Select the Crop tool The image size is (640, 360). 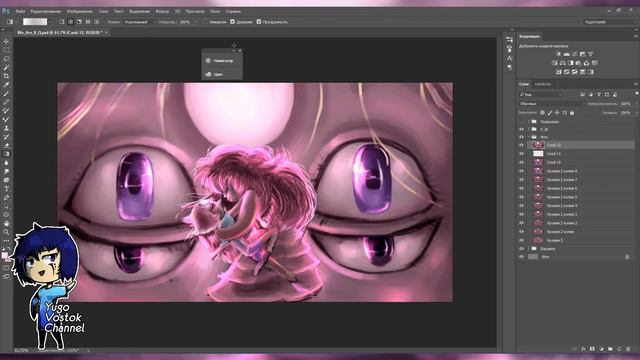tap(6, 76)
